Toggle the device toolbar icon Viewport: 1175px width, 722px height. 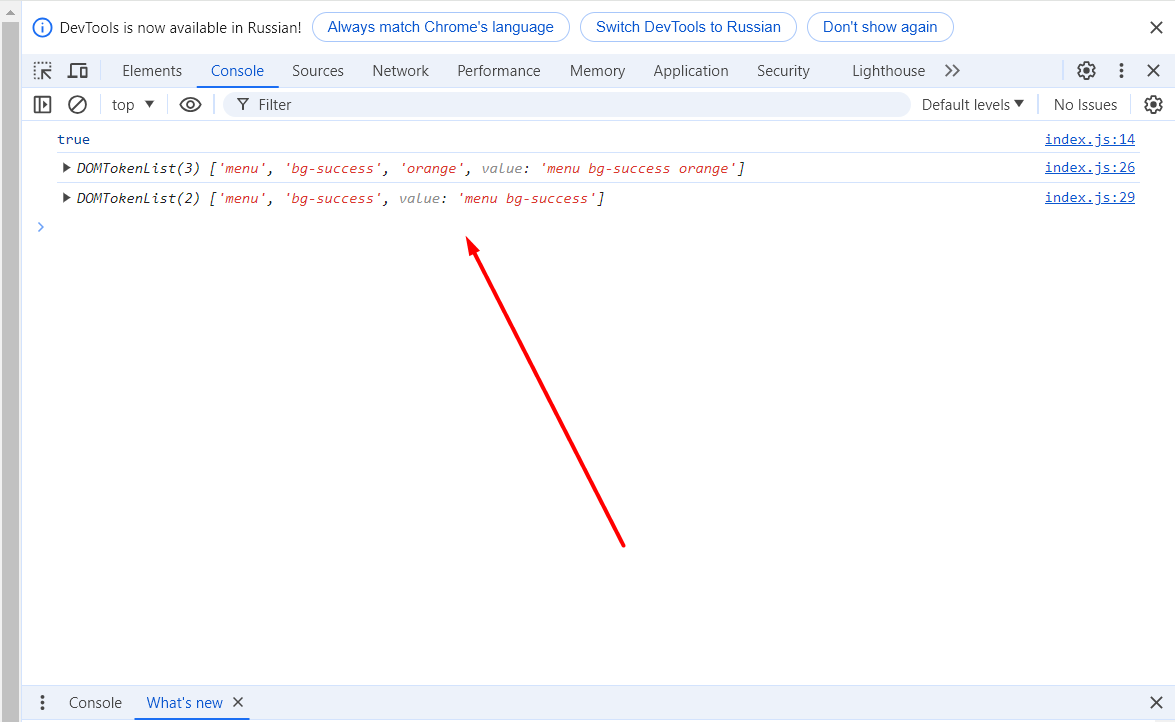pos(78,70)
